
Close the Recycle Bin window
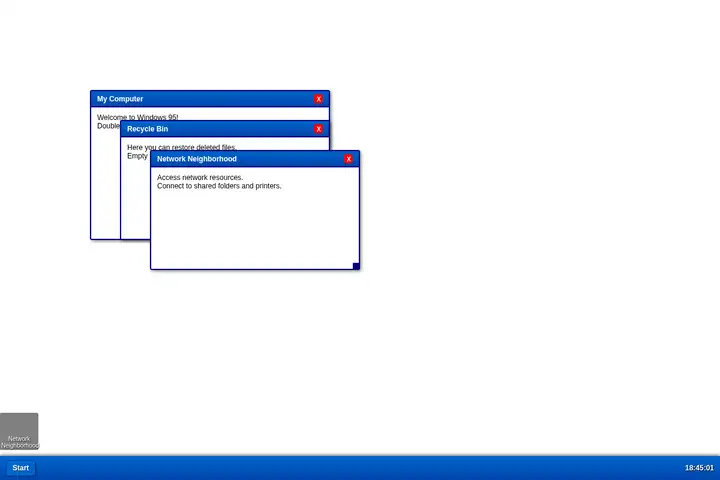(318, 129)
